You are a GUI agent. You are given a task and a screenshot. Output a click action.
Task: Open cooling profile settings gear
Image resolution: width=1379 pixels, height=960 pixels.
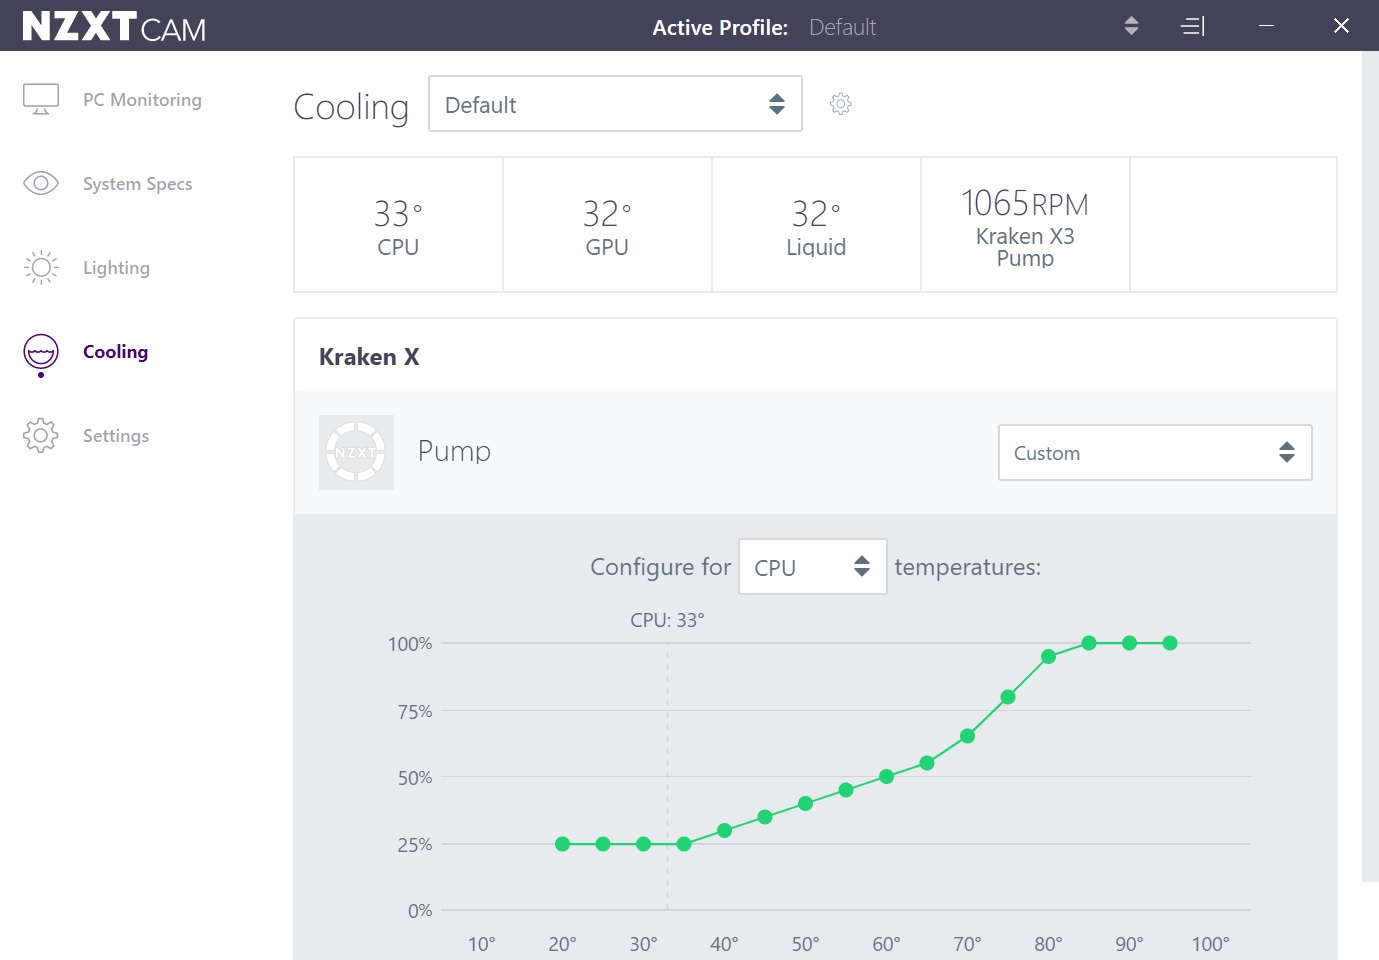click(x=841, y=104)
